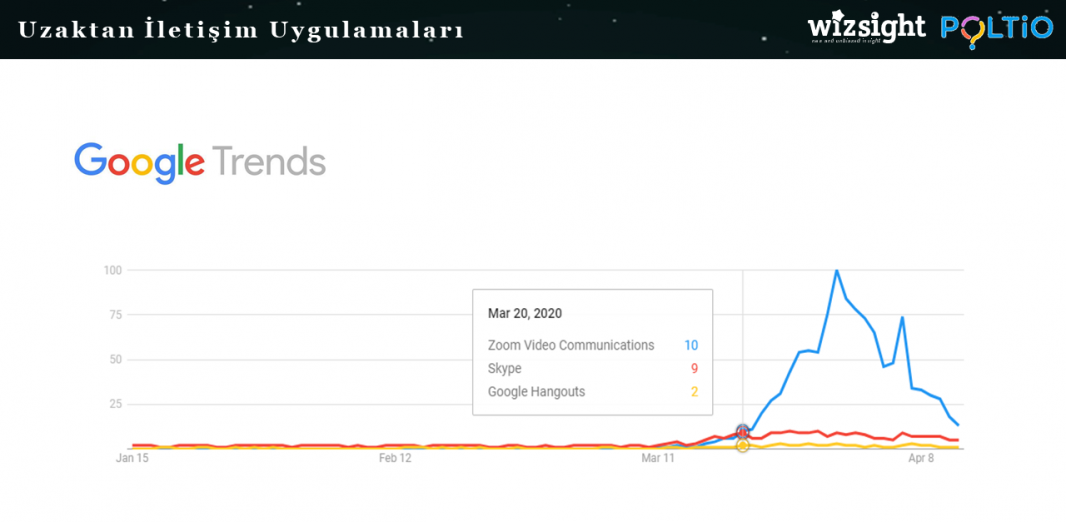The width and height of the screenshot is (1066, 522).
Task: Click the Feb 12 axis label
Action: pyautogui.click(x=395, y=459)
